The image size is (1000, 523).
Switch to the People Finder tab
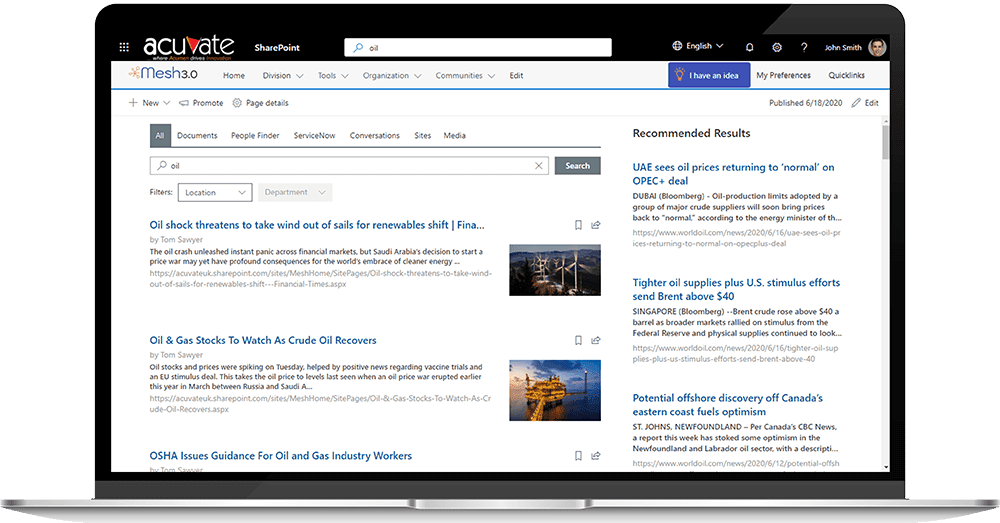point(255,135)
